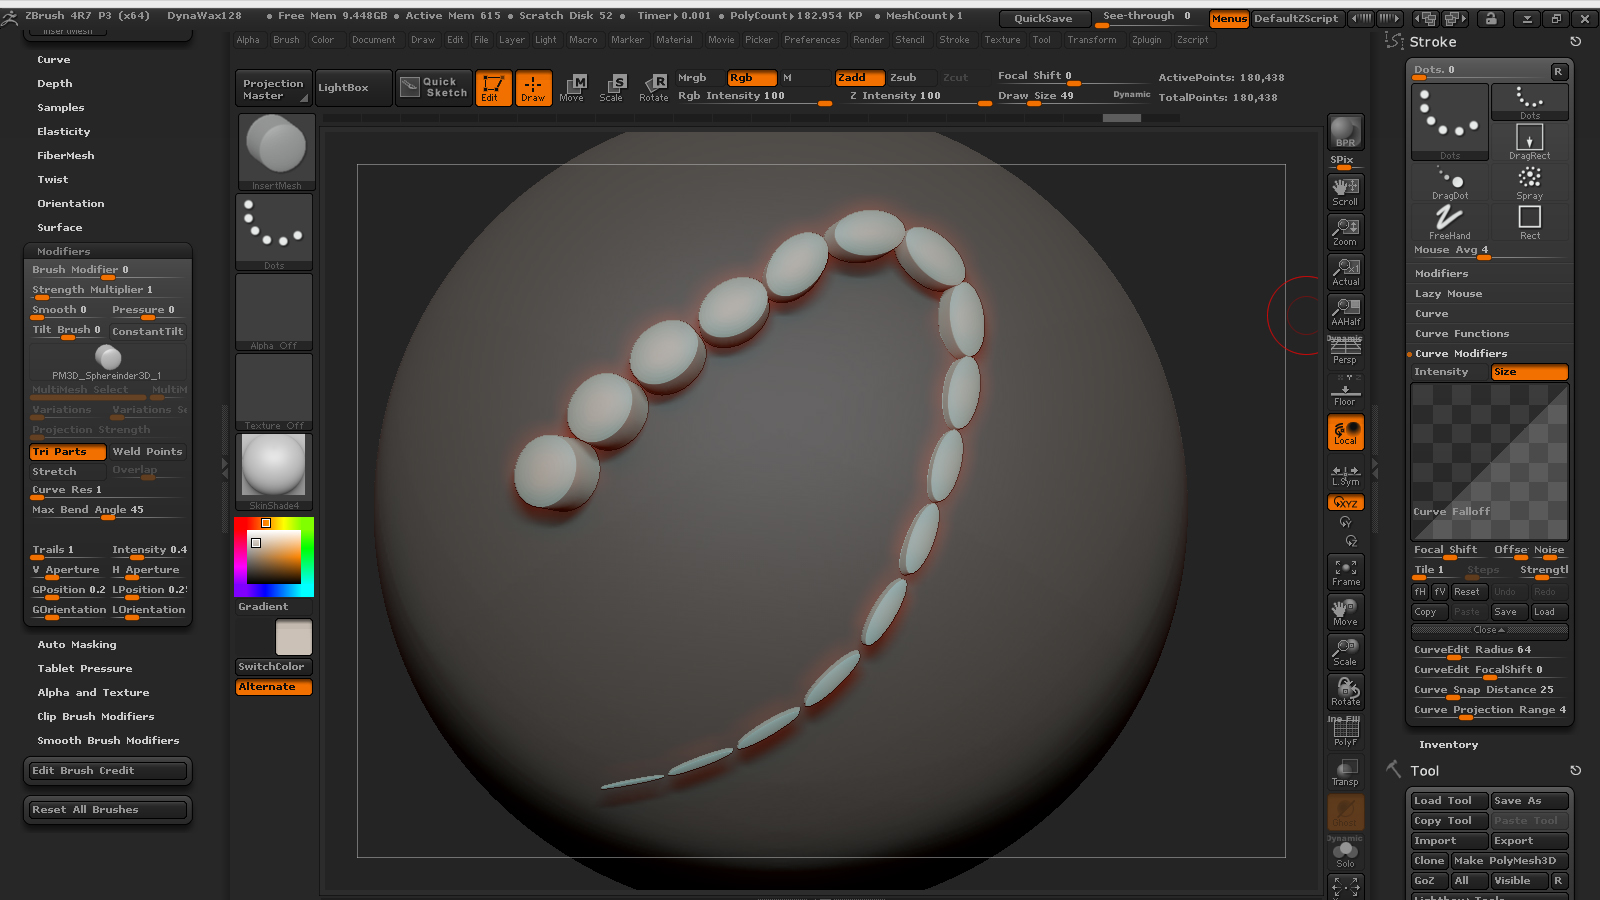
Task: Expand the Lazy Mouse section
Action: coord(1448,294)
